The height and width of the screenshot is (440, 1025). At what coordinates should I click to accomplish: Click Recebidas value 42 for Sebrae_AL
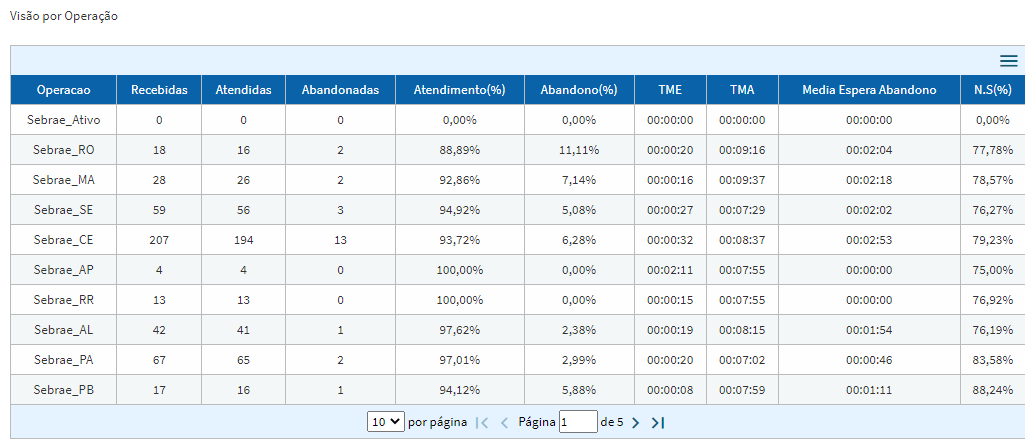[x=159, y=330]
